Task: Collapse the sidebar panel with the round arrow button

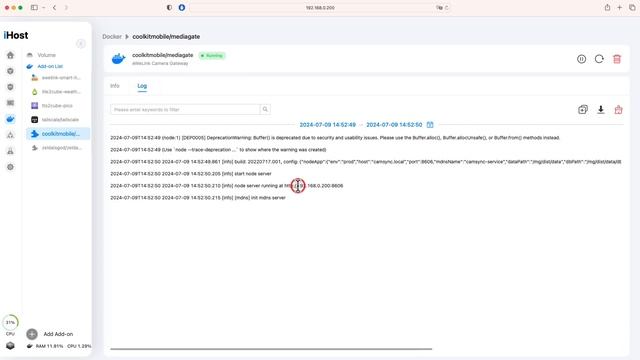Action: 81,44
